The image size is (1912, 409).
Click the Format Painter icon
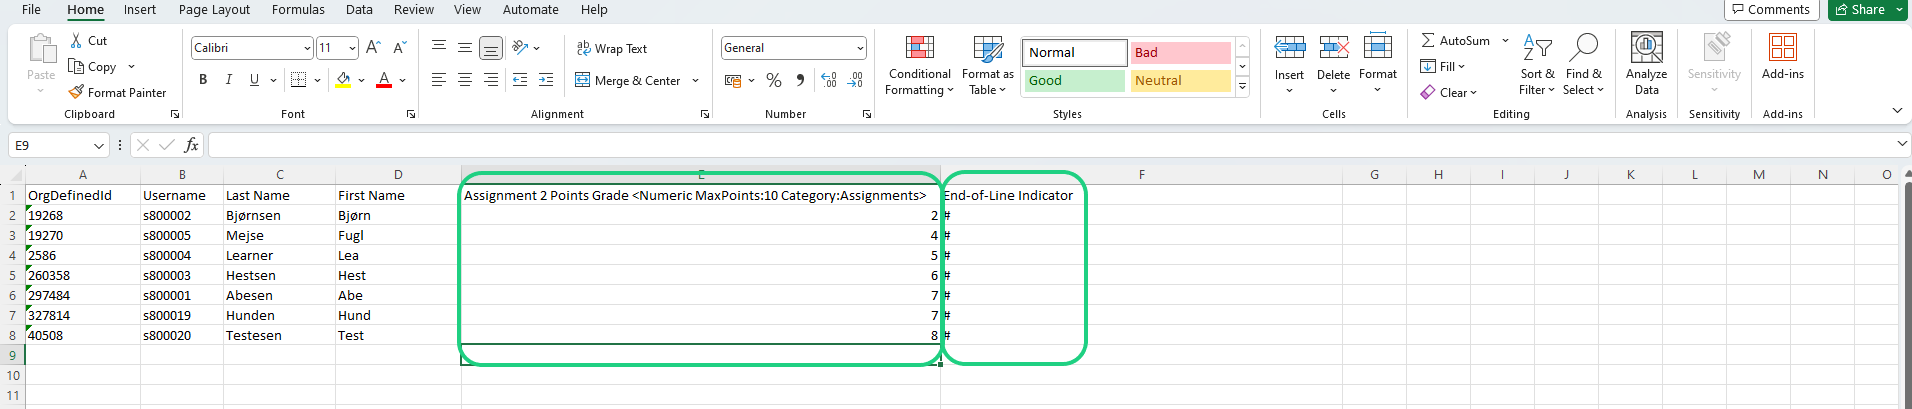[77, 92]
